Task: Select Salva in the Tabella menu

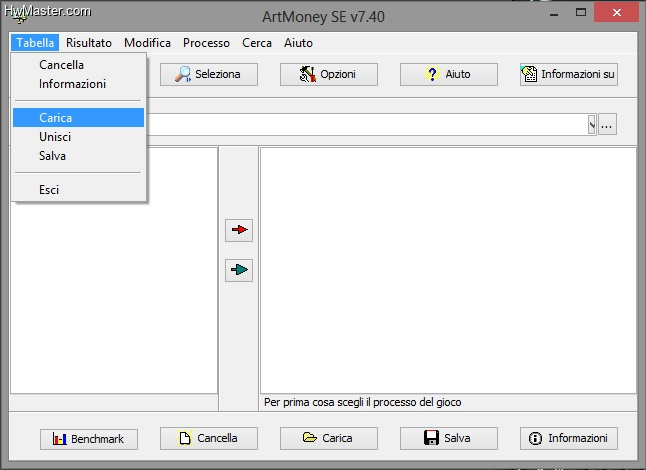Action: (78, 156)
